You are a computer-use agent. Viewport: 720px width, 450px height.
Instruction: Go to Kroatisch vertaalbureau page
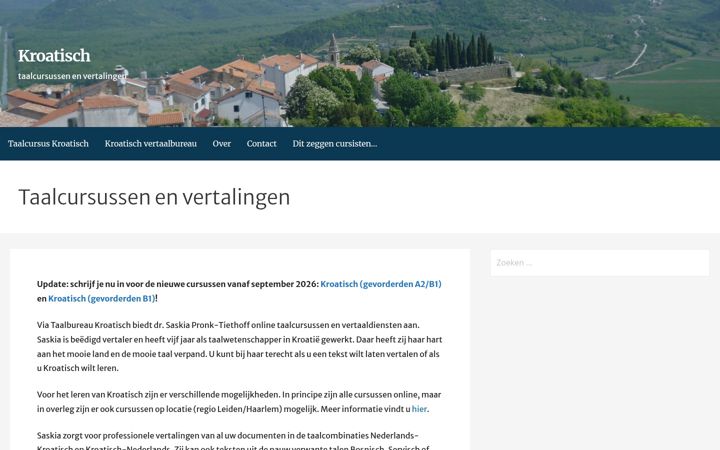point(151,144)
